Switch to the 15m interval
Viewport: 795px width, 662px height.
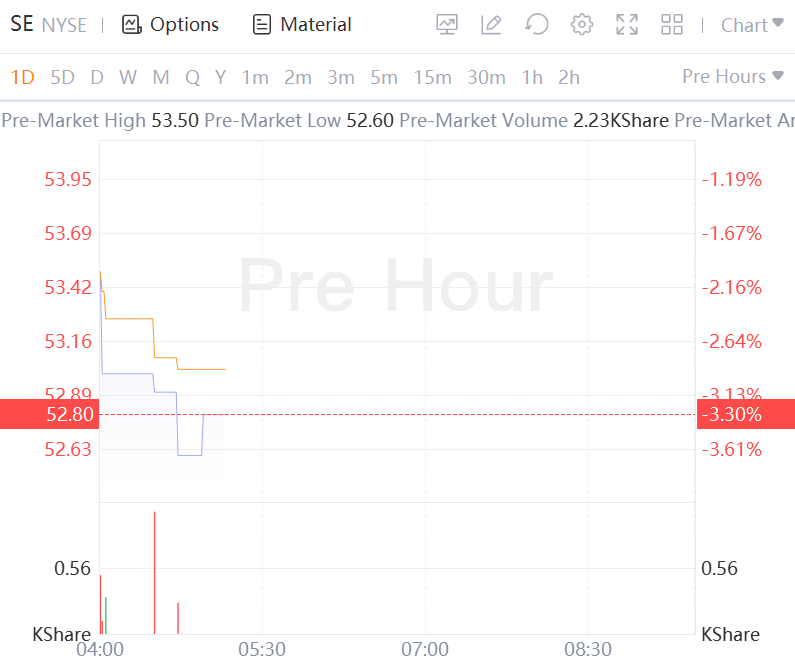click(432, 77)
